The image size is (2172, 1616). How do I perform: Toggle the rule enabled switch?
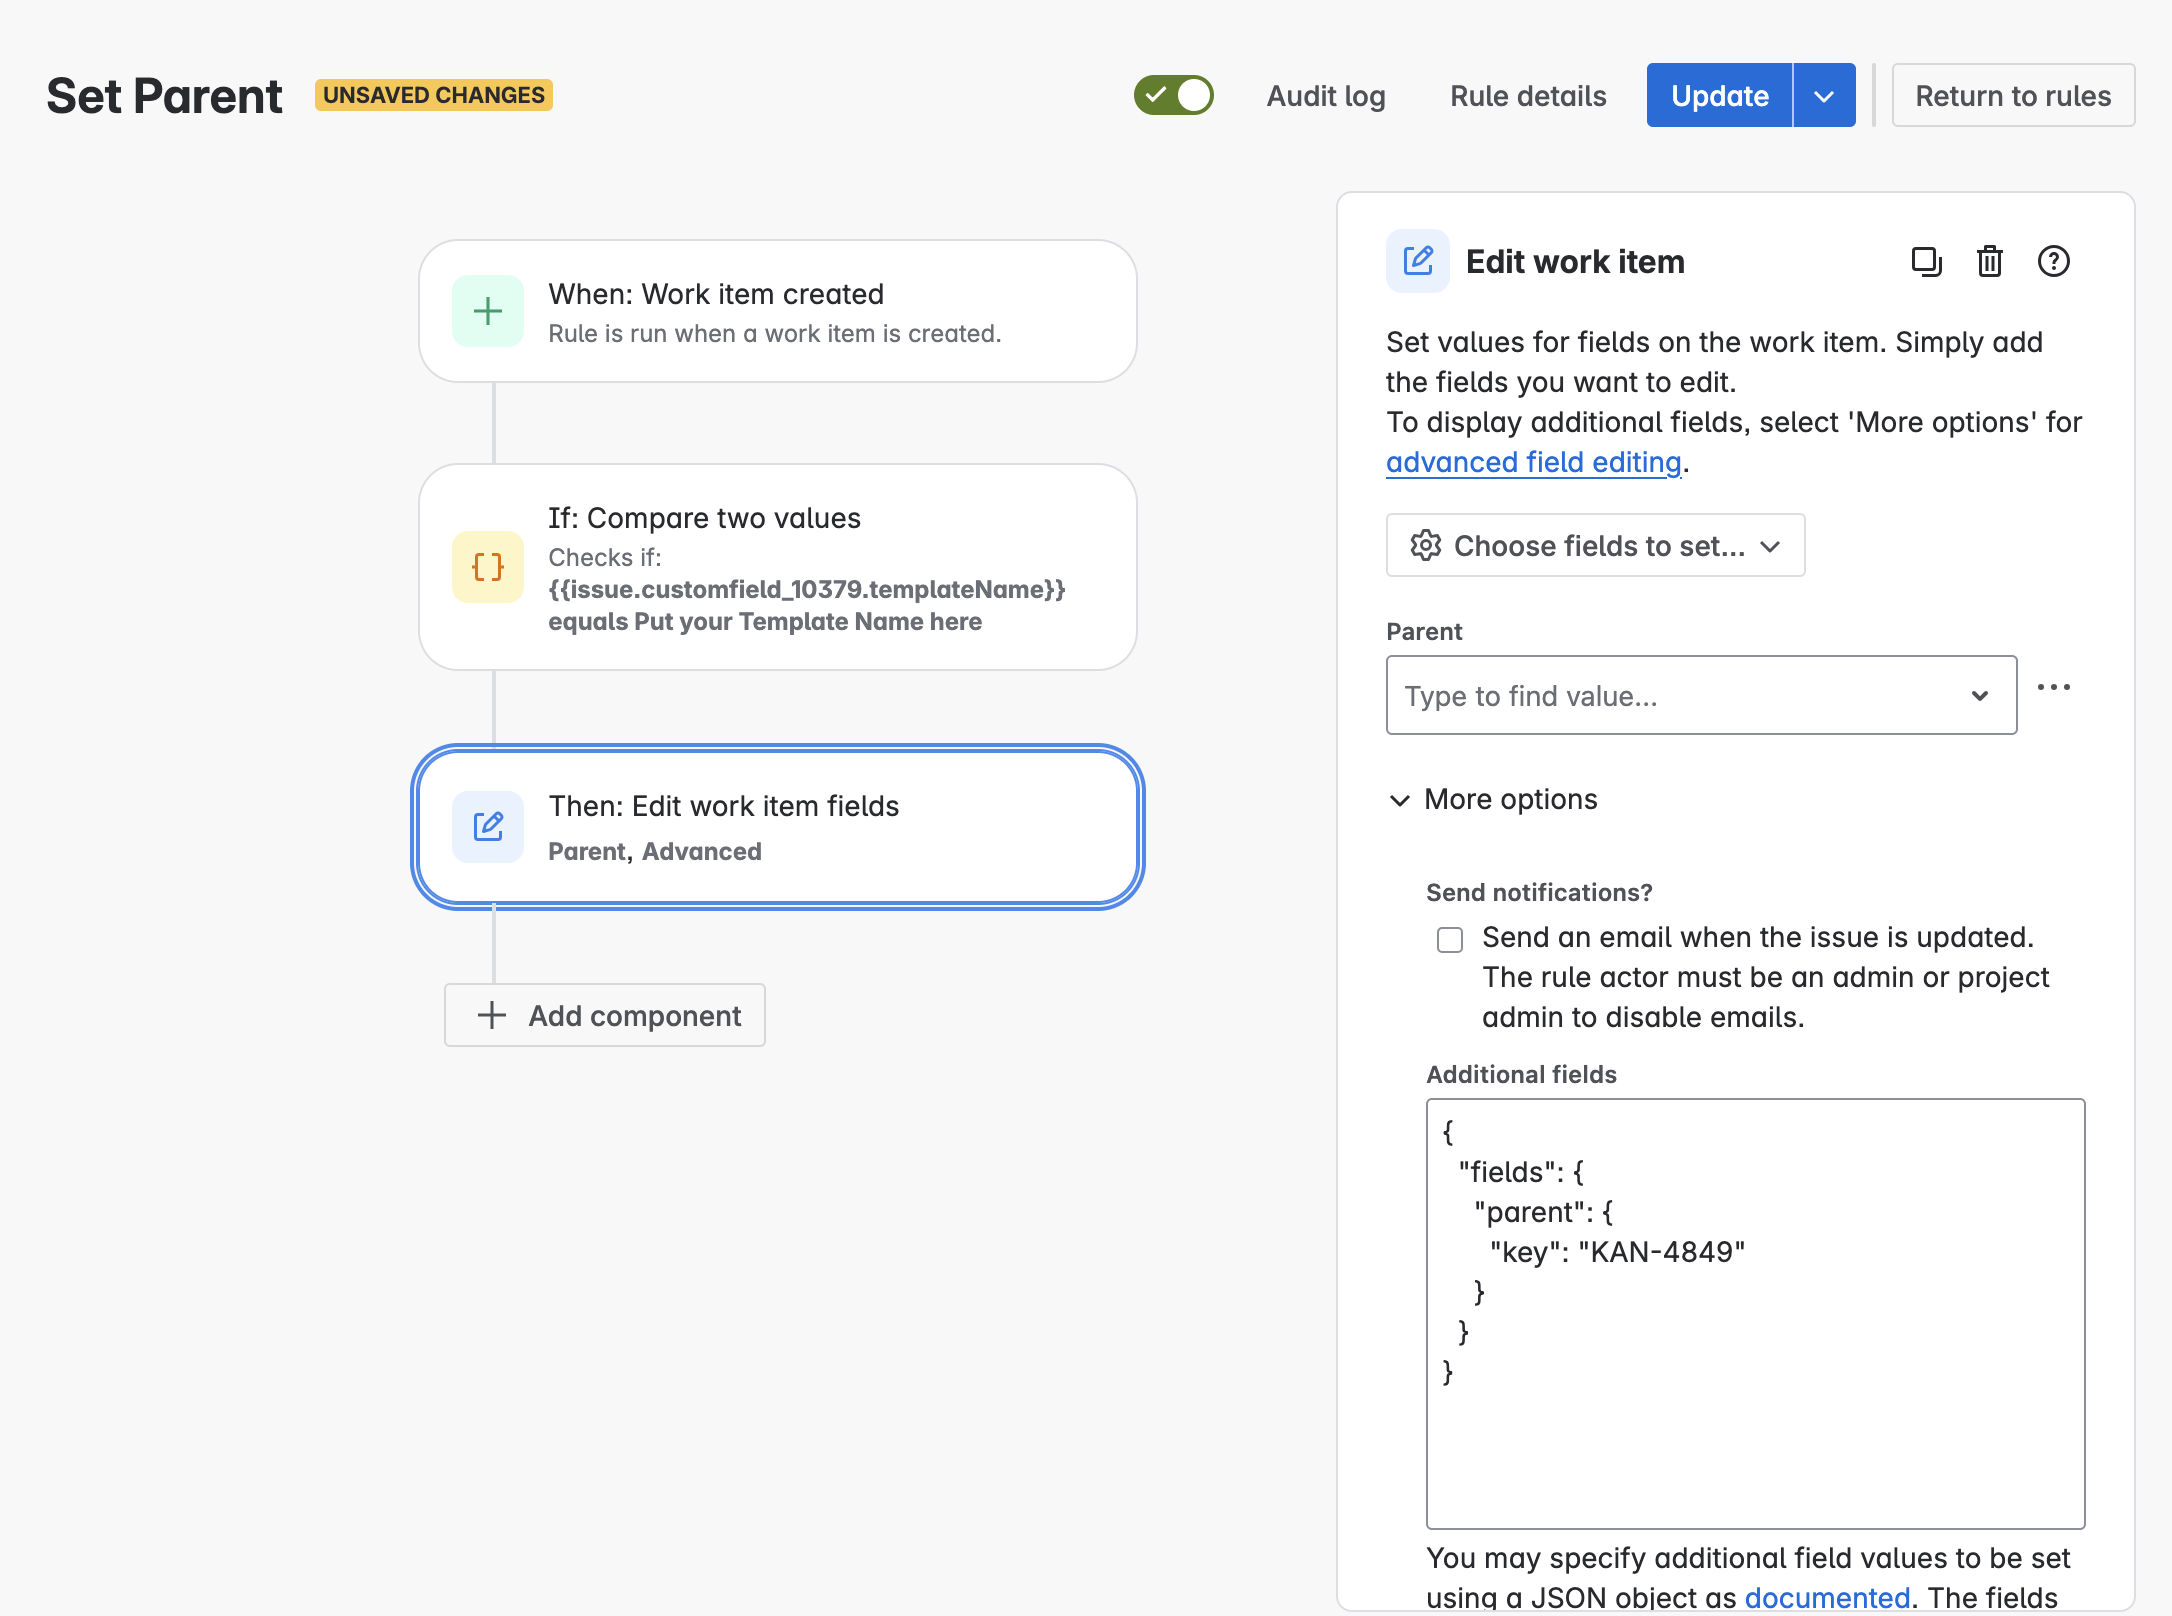click(1173, 95)
